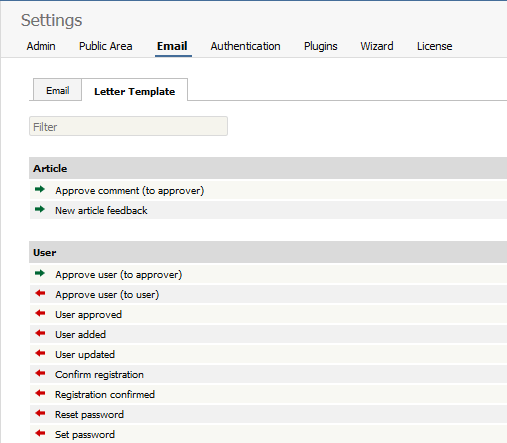507x443 pixels.
Task: Select the Wizard tab
Action: 377,46
